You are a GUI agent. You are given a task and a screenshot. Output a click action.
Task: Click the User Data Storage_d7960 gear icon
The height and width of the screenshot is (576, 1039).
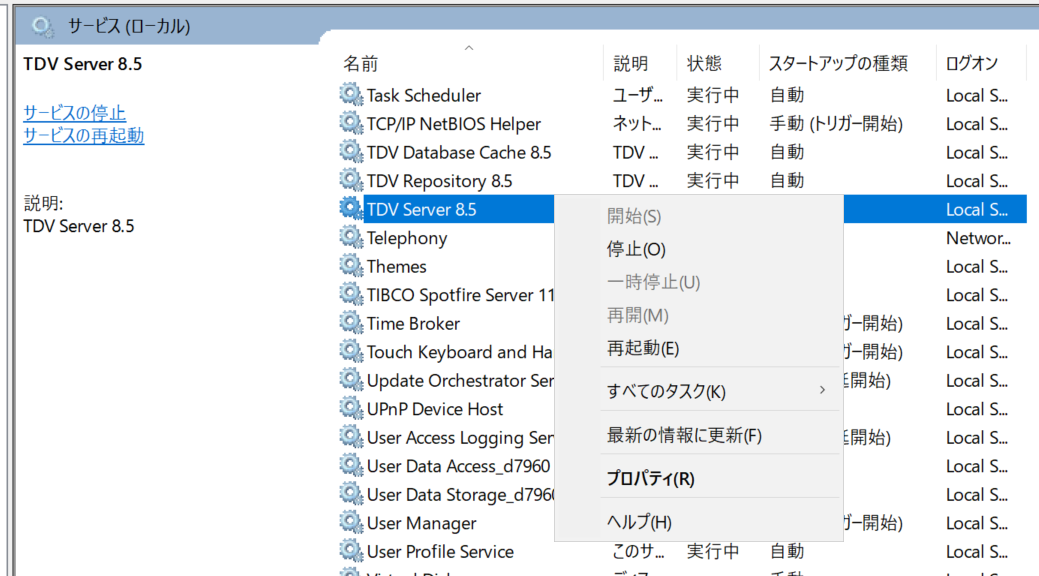[351, 494]
